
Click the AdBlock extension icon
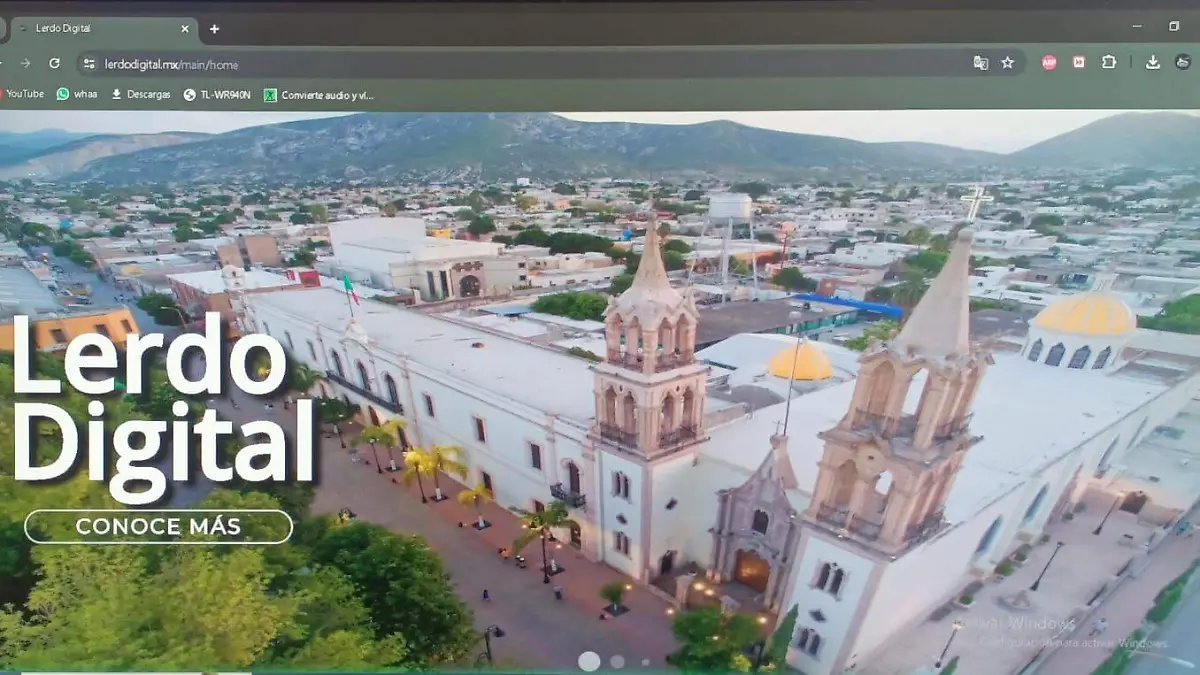1050,63
